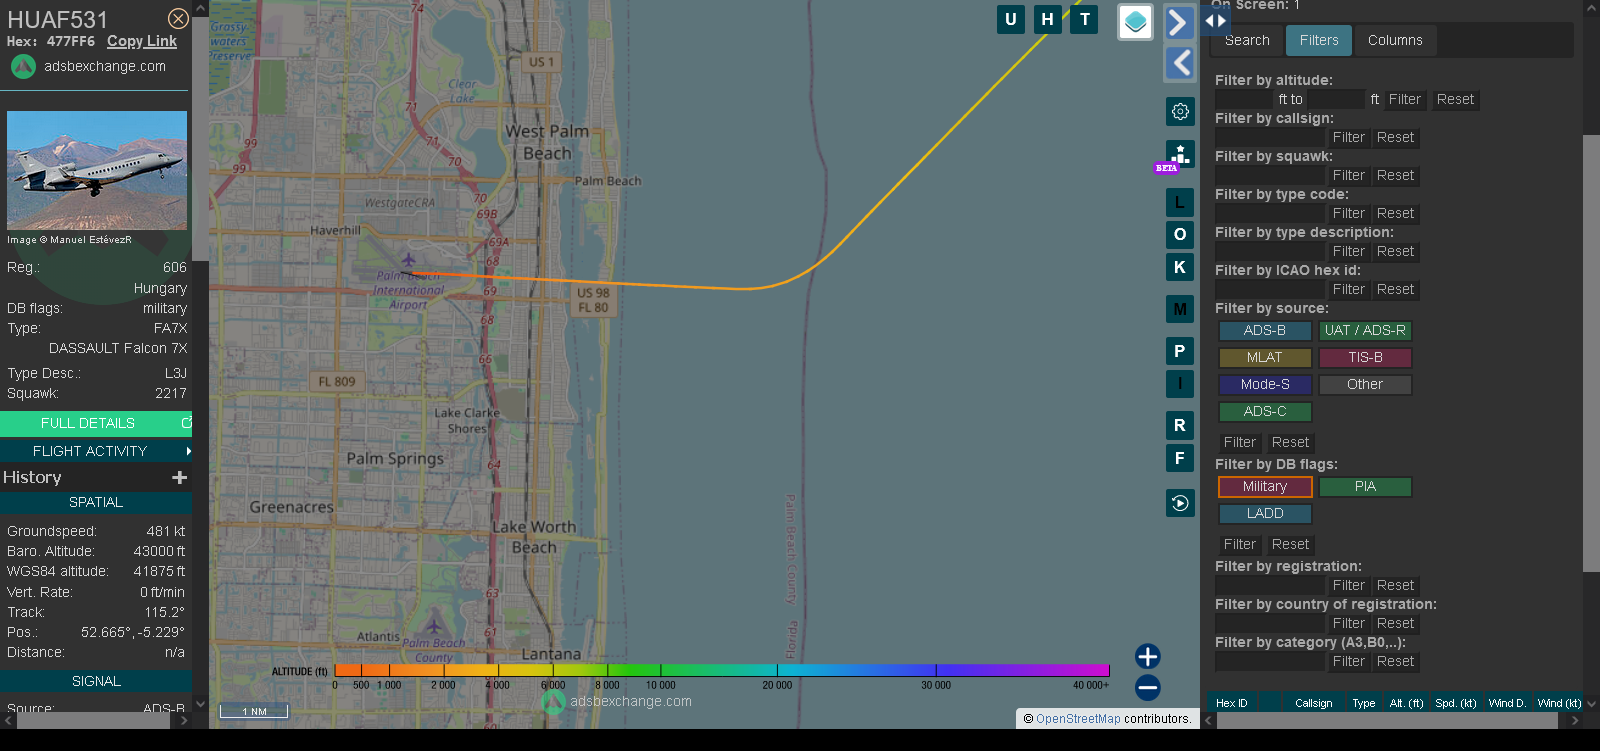Apply the altitude Filter button
Screen dimensions: 1600x751
(1404, 99)
